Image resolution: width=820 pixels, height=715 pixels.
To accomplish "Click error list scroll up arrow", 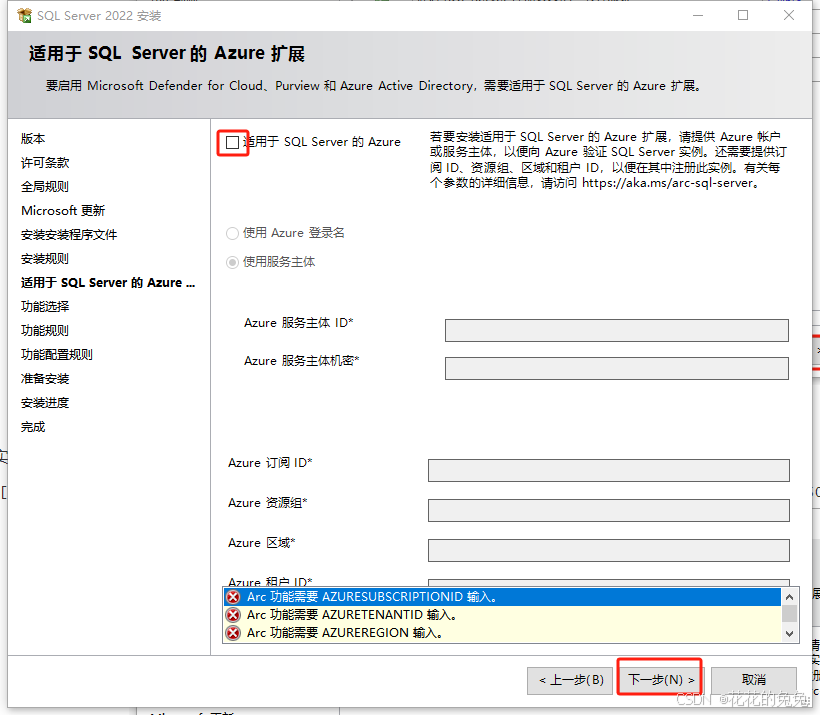I will 789,597.
